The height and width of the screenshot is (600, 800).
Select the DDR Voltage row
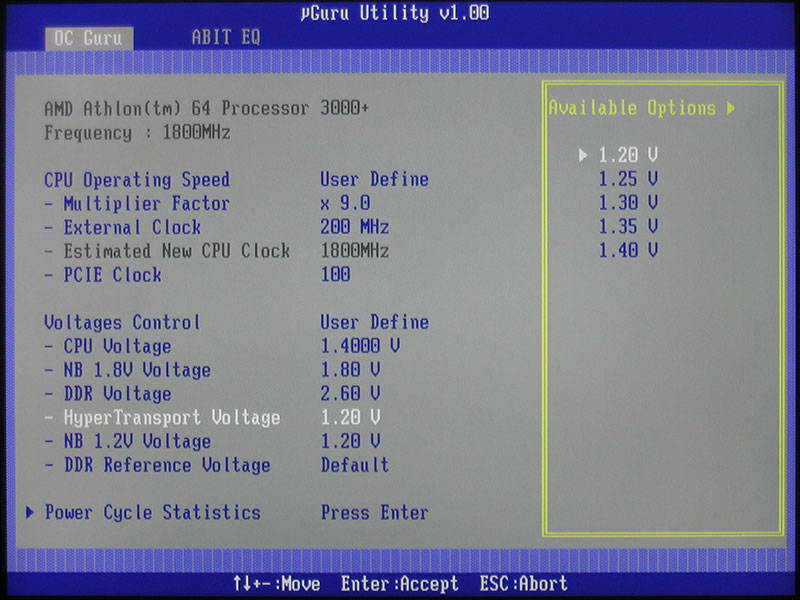pyautogui.click(x=108, y=394)
